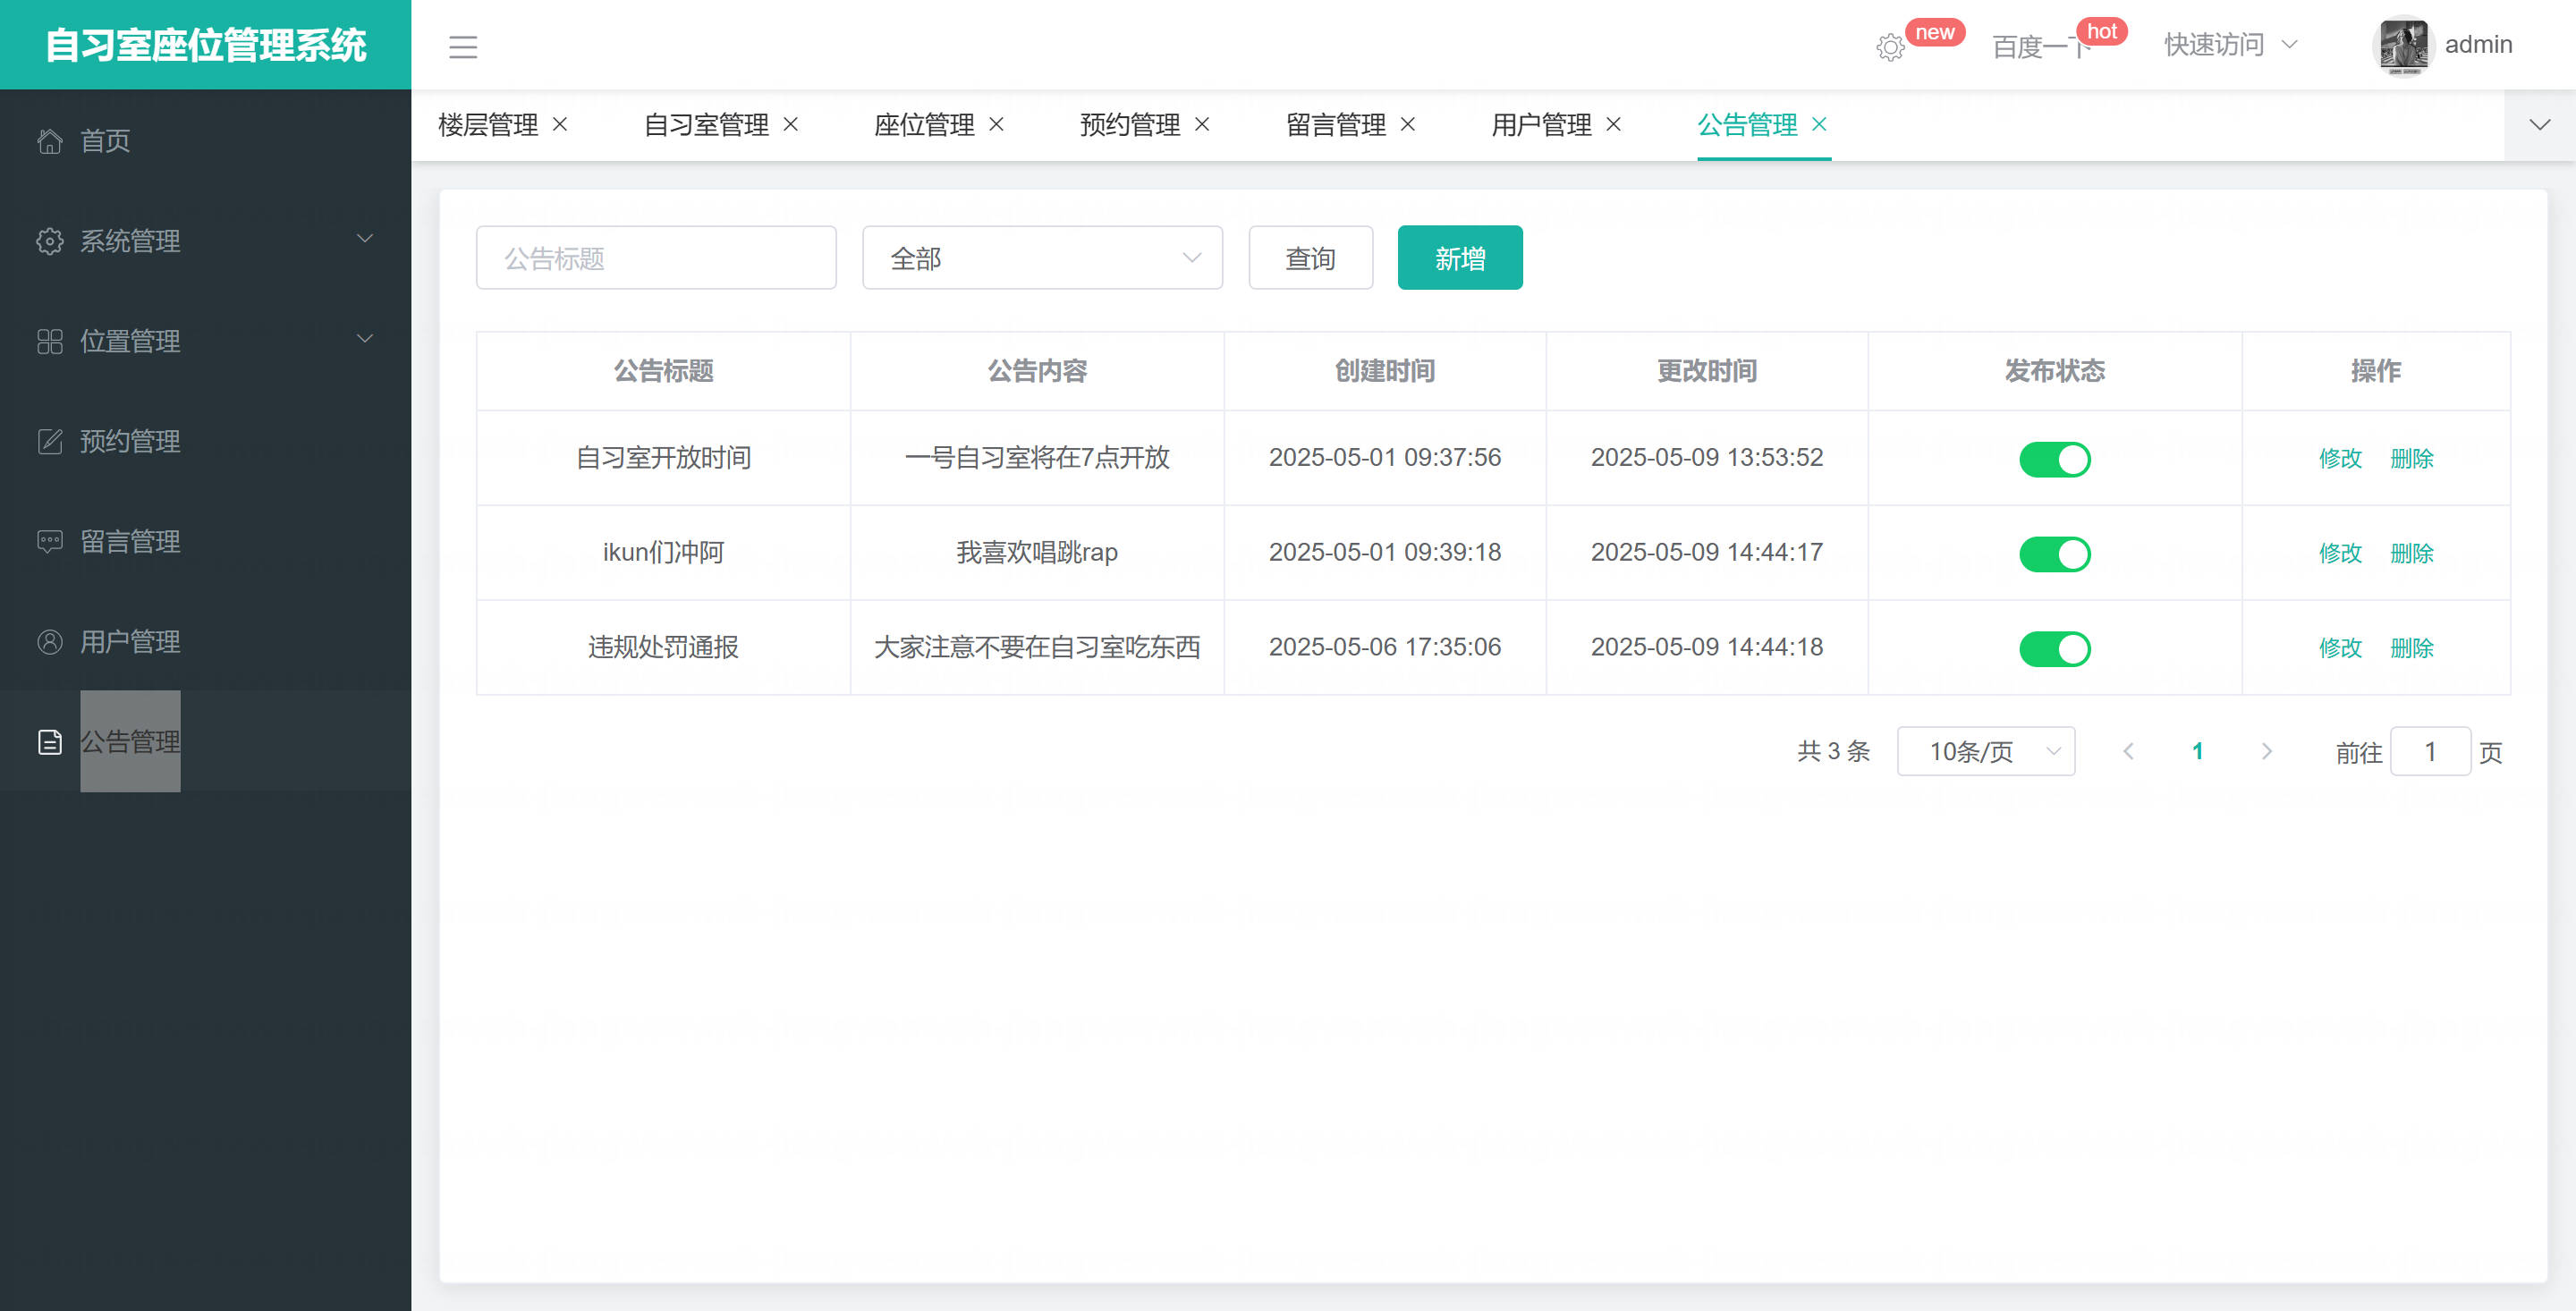Click 修改 for 违规处罚通报 row

[x=2340, y=648]
